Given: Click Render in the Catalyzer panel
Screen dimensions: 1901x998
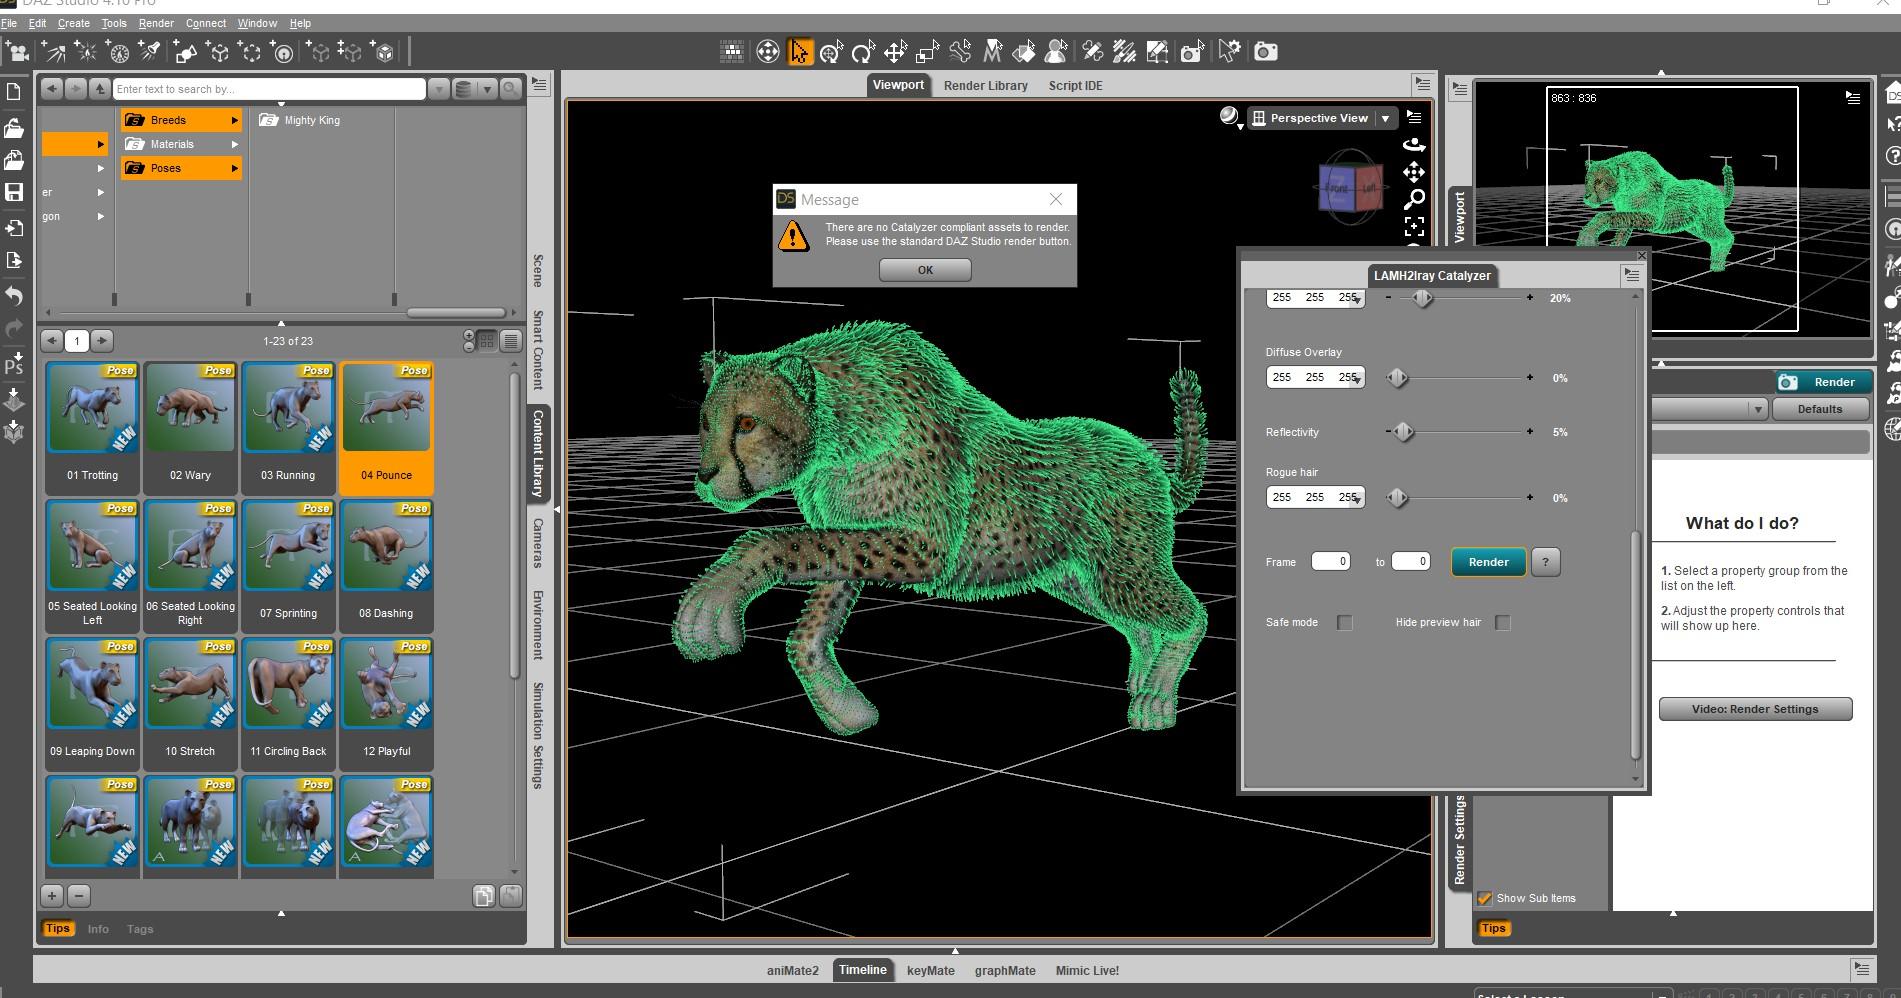Looking at the screenshot, I should click(1488, 562).
